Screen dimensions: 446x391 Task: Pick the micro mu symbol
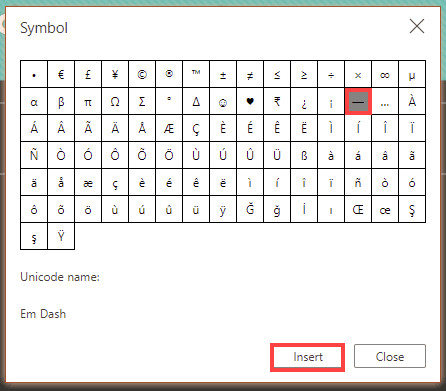[x=412, y=74]
